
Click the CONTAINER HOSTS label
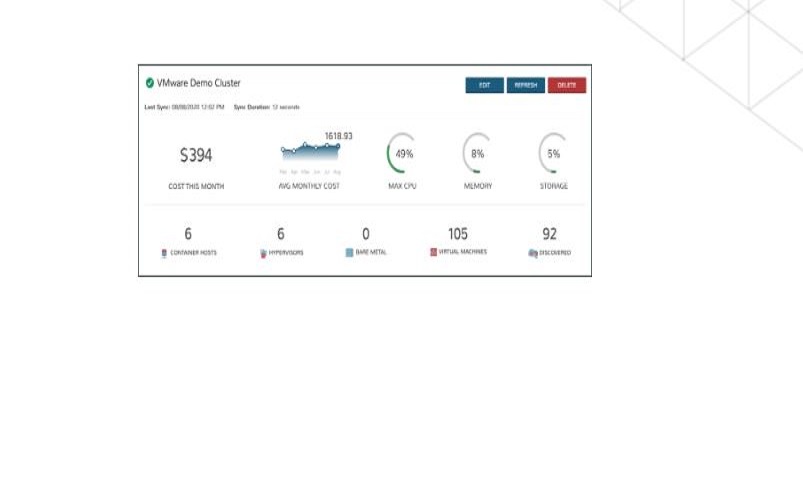point(194,253)
